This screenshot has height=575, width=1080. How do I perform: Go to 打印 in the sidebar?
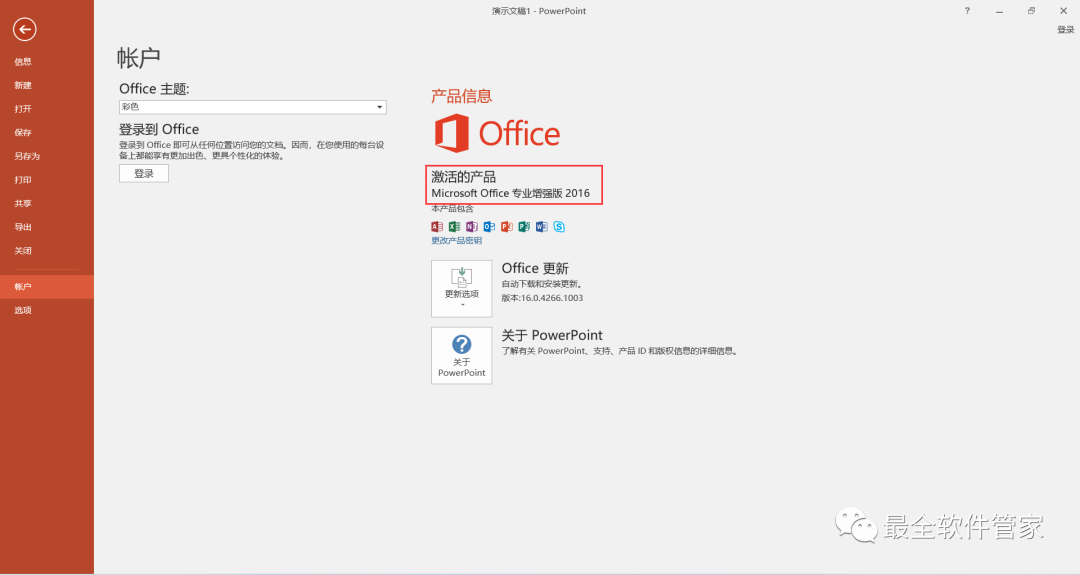point(47,180)
